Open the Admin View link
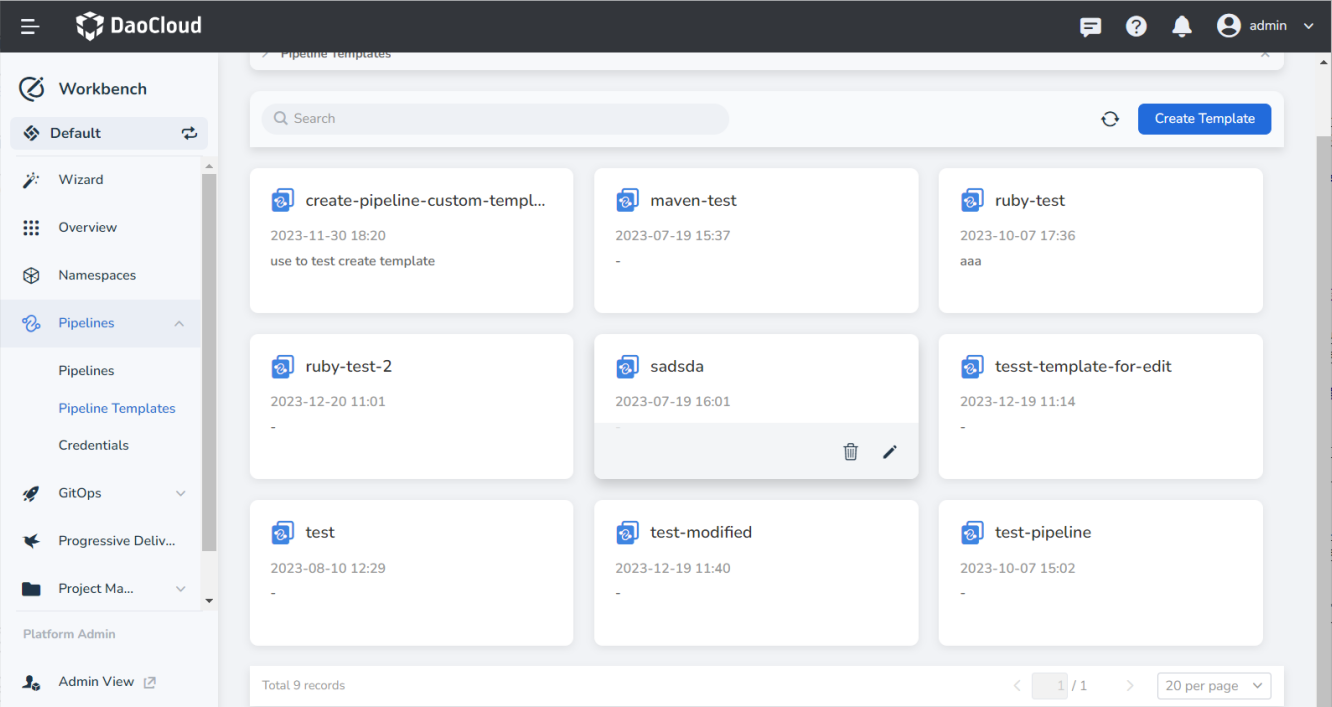 (x=96, y=682)
